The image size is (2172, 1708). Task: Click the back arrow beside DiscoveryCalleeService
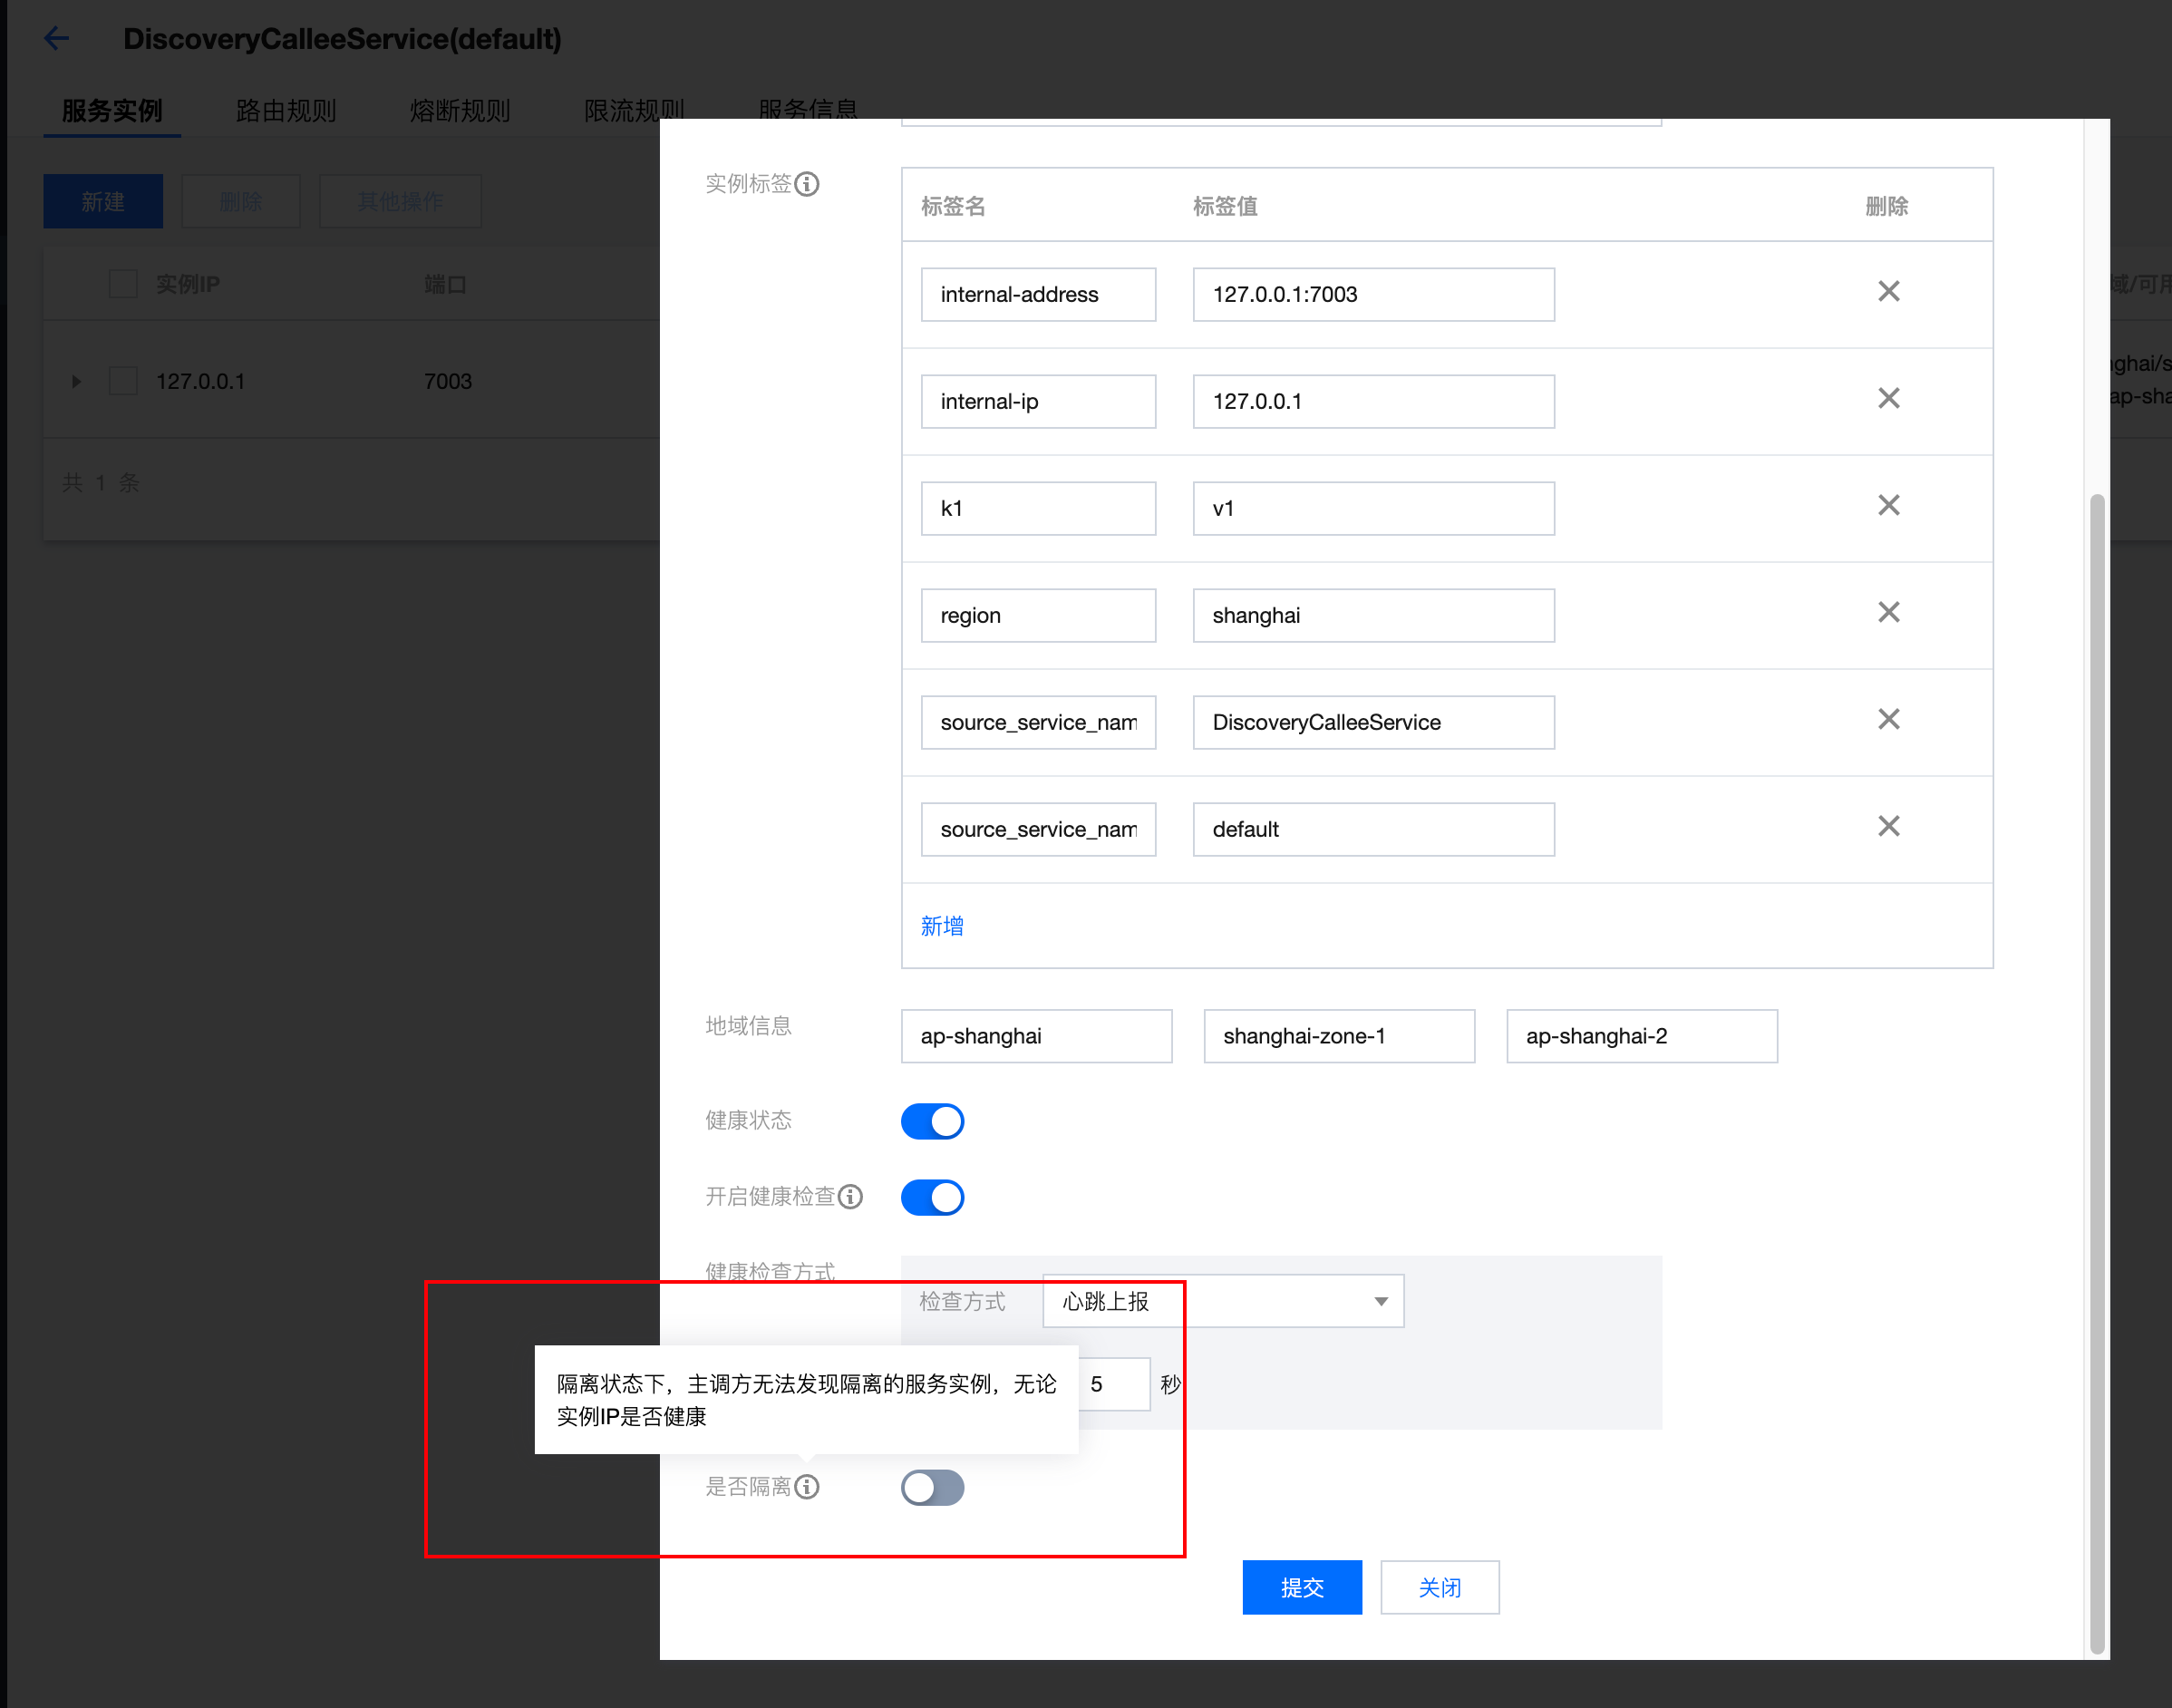coord(57,39)
